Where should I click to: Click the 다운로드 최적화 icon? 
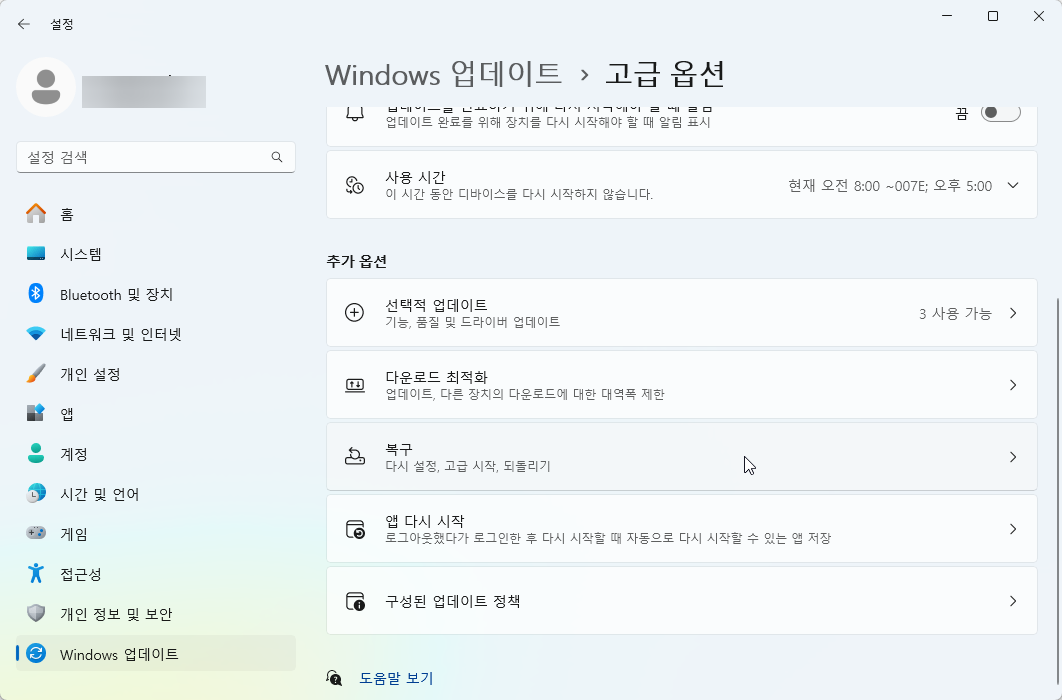[x=355, y=385]
